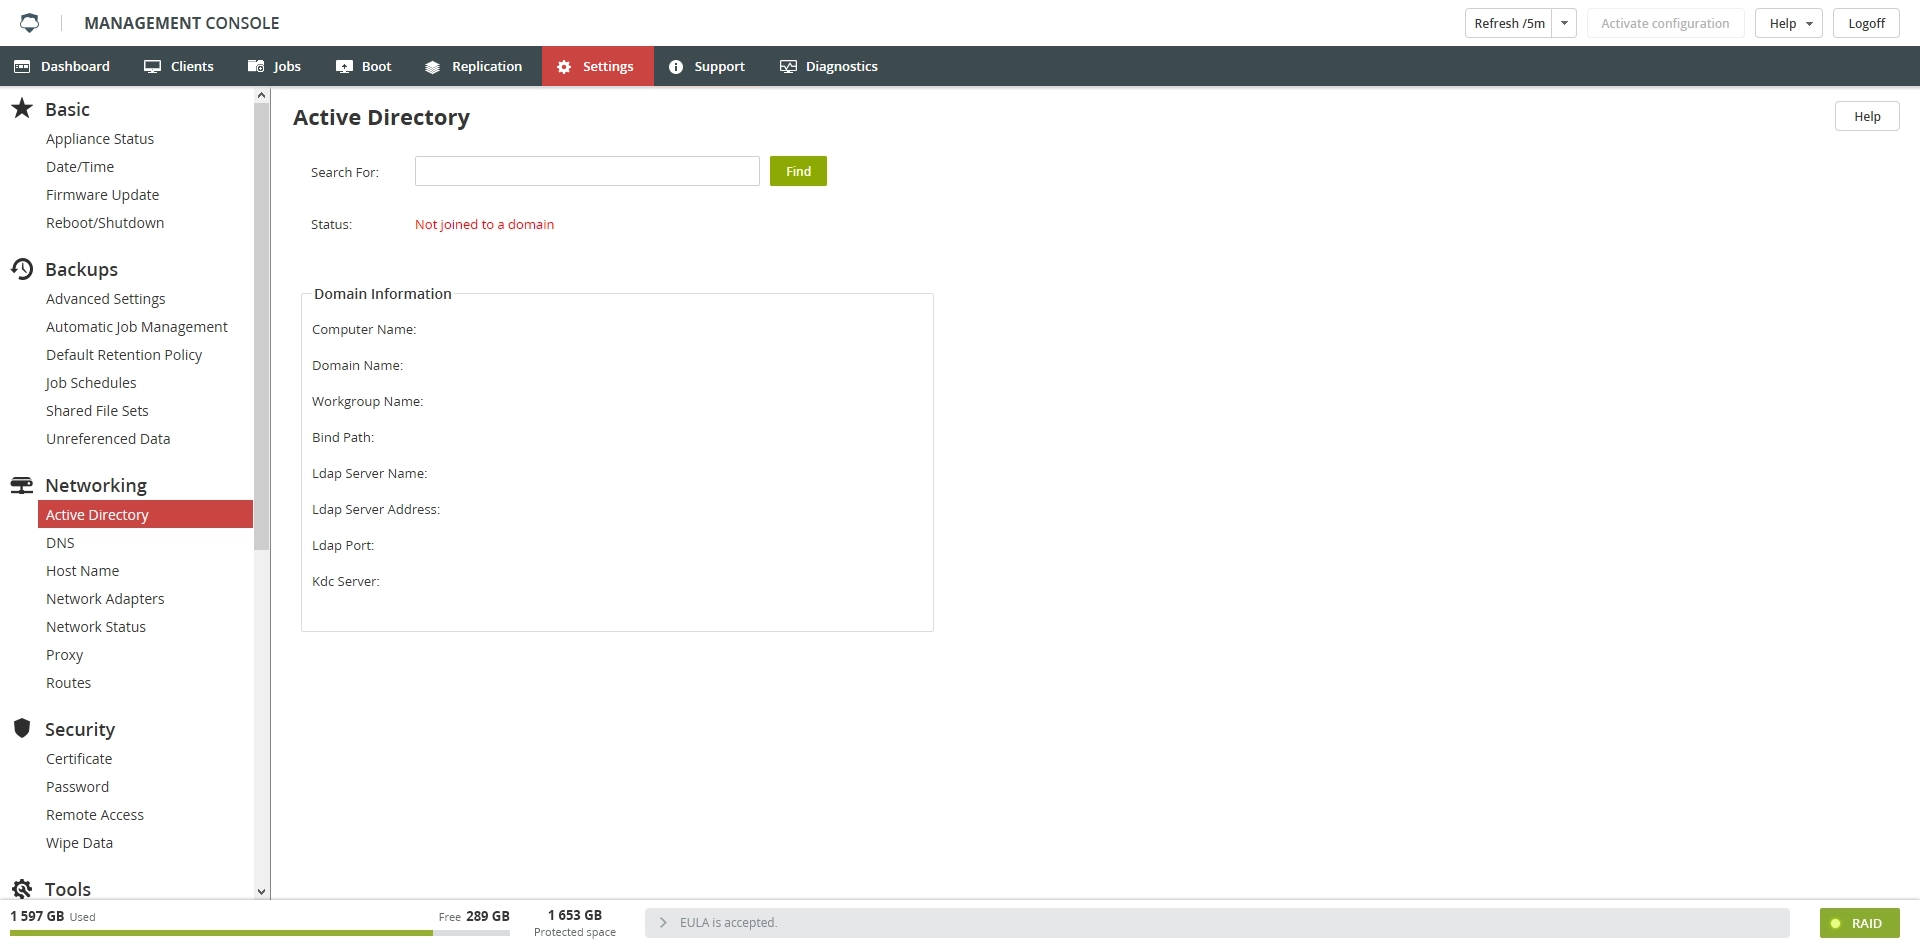Screen dimensions: 1920x946
Task: Click the Jobs icon in navigation bar
Action: (x=256, y=66)
